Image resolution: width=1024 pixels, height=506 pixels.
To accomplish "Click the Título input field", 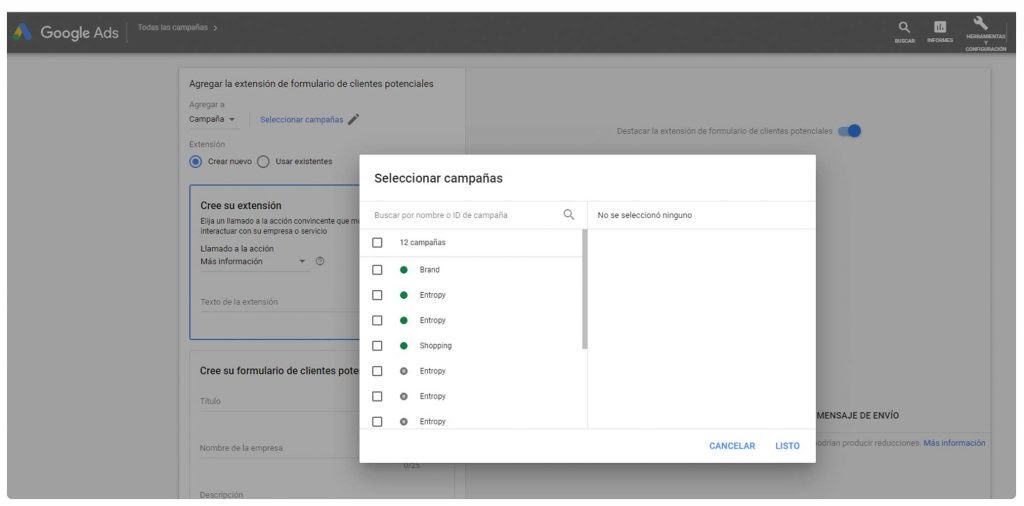I will click(x=280, y=402).
